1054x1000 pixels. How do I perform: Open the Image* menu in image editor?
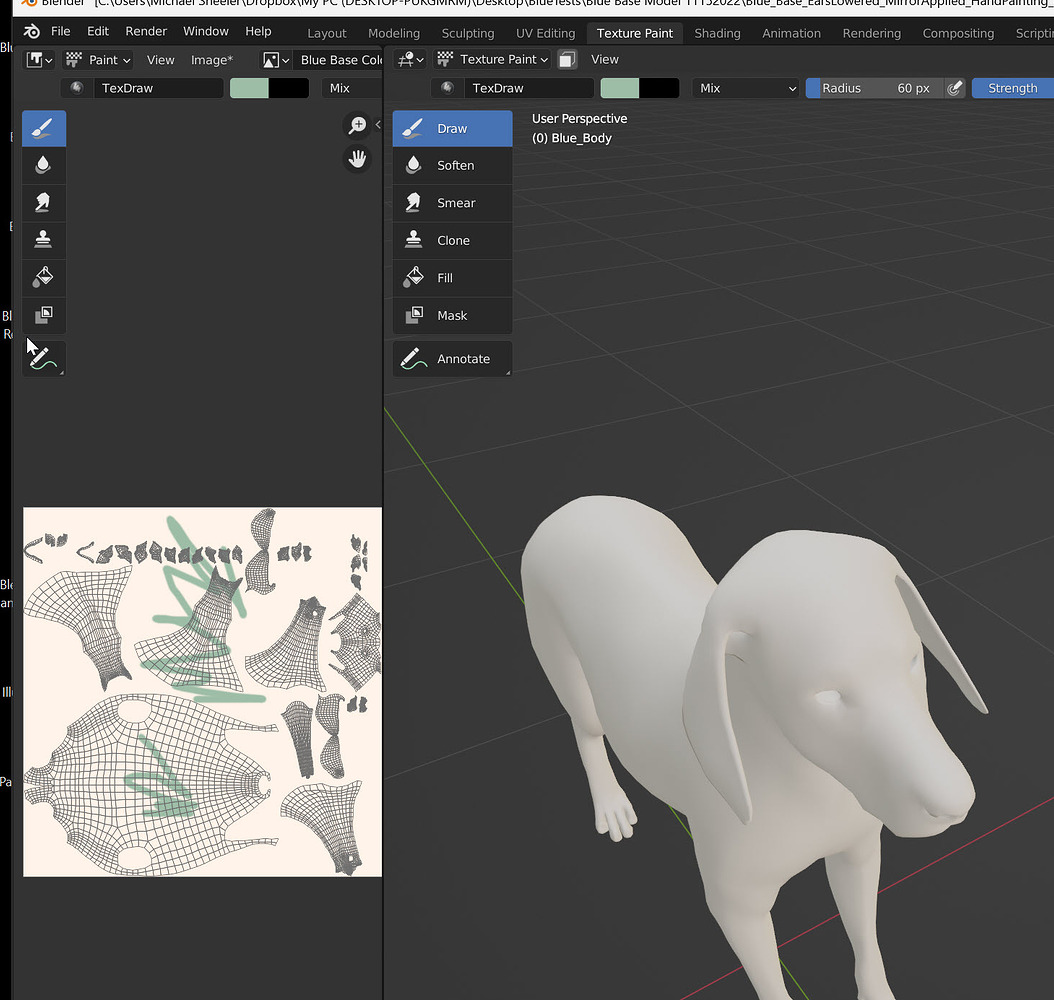coord(212,60)
